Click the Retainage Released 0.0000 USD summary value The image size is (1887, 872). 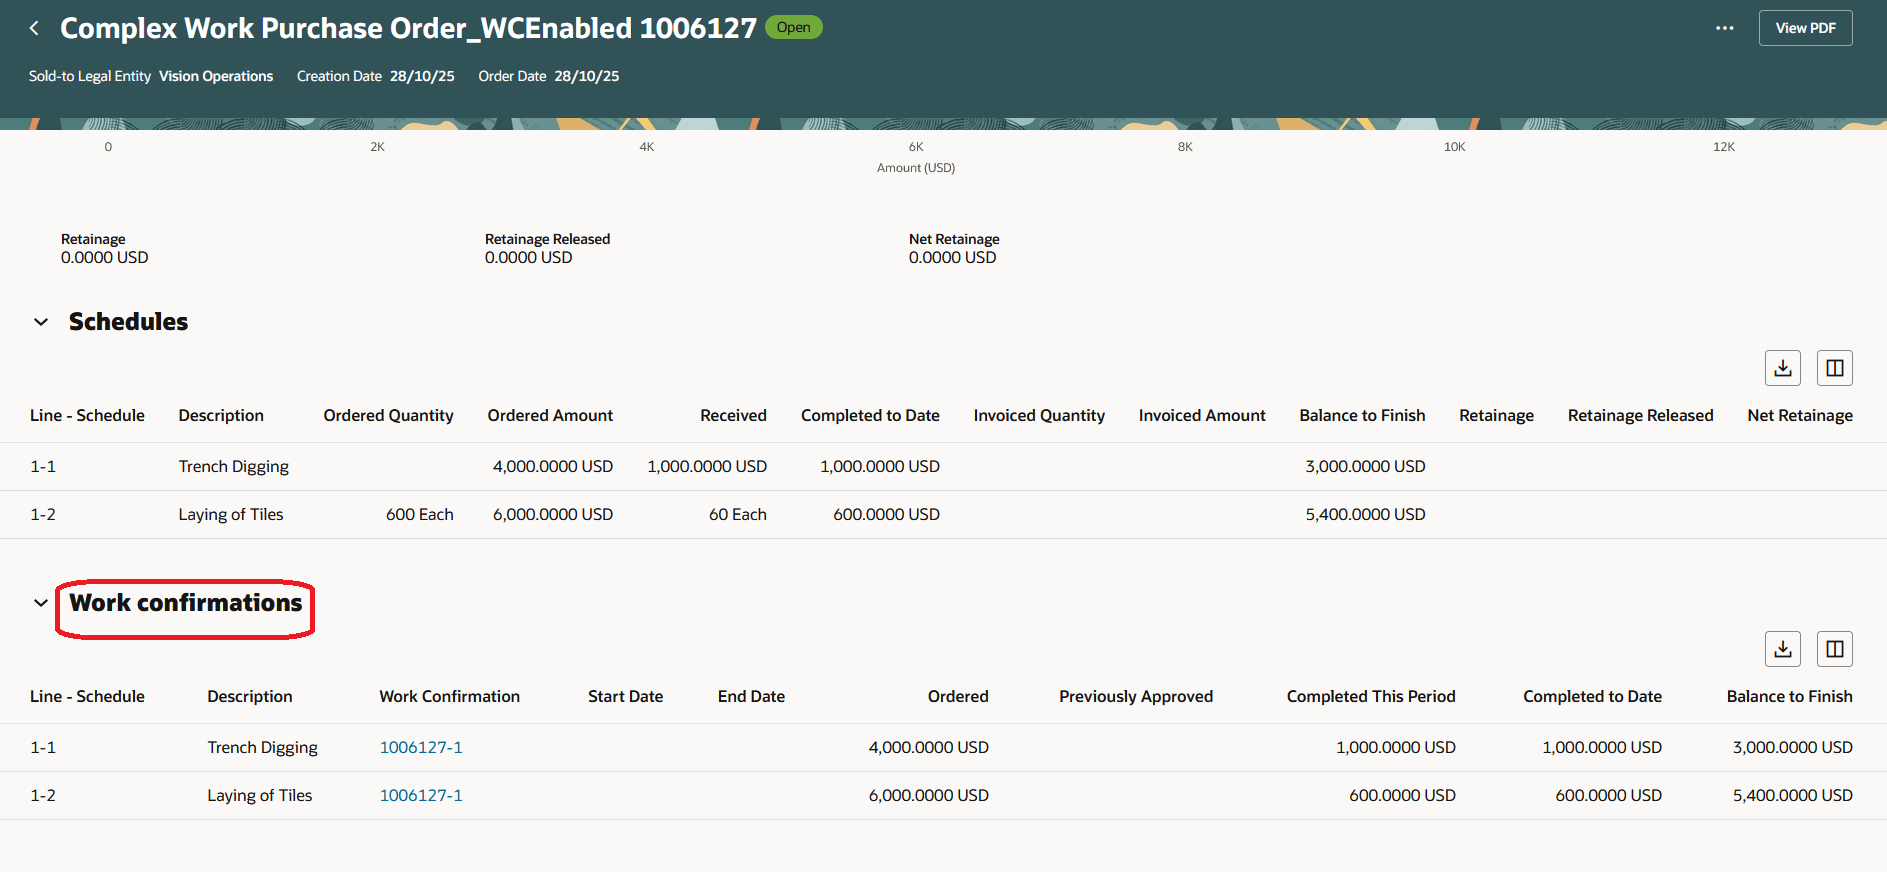tap(529, 257)
